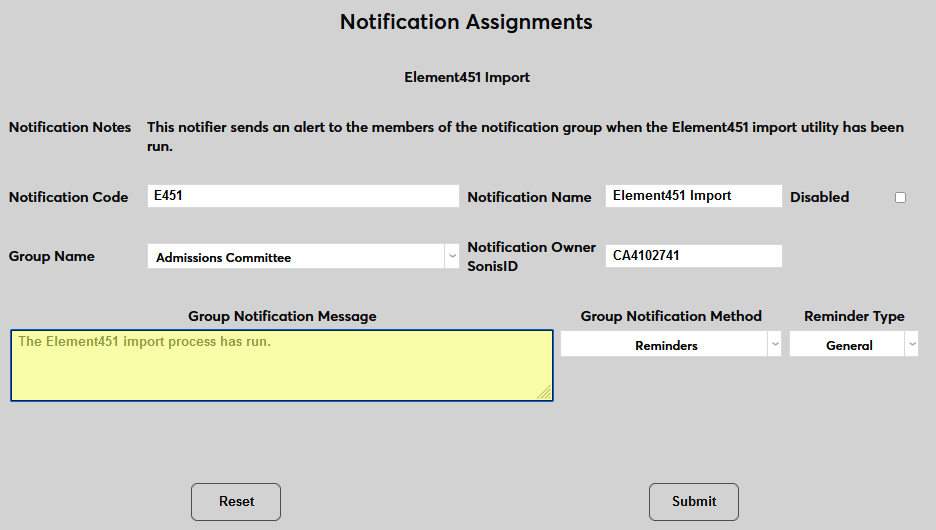Click the Notification Assignments page heading
The height and width of the screenshot is (530, 936).
466,22
